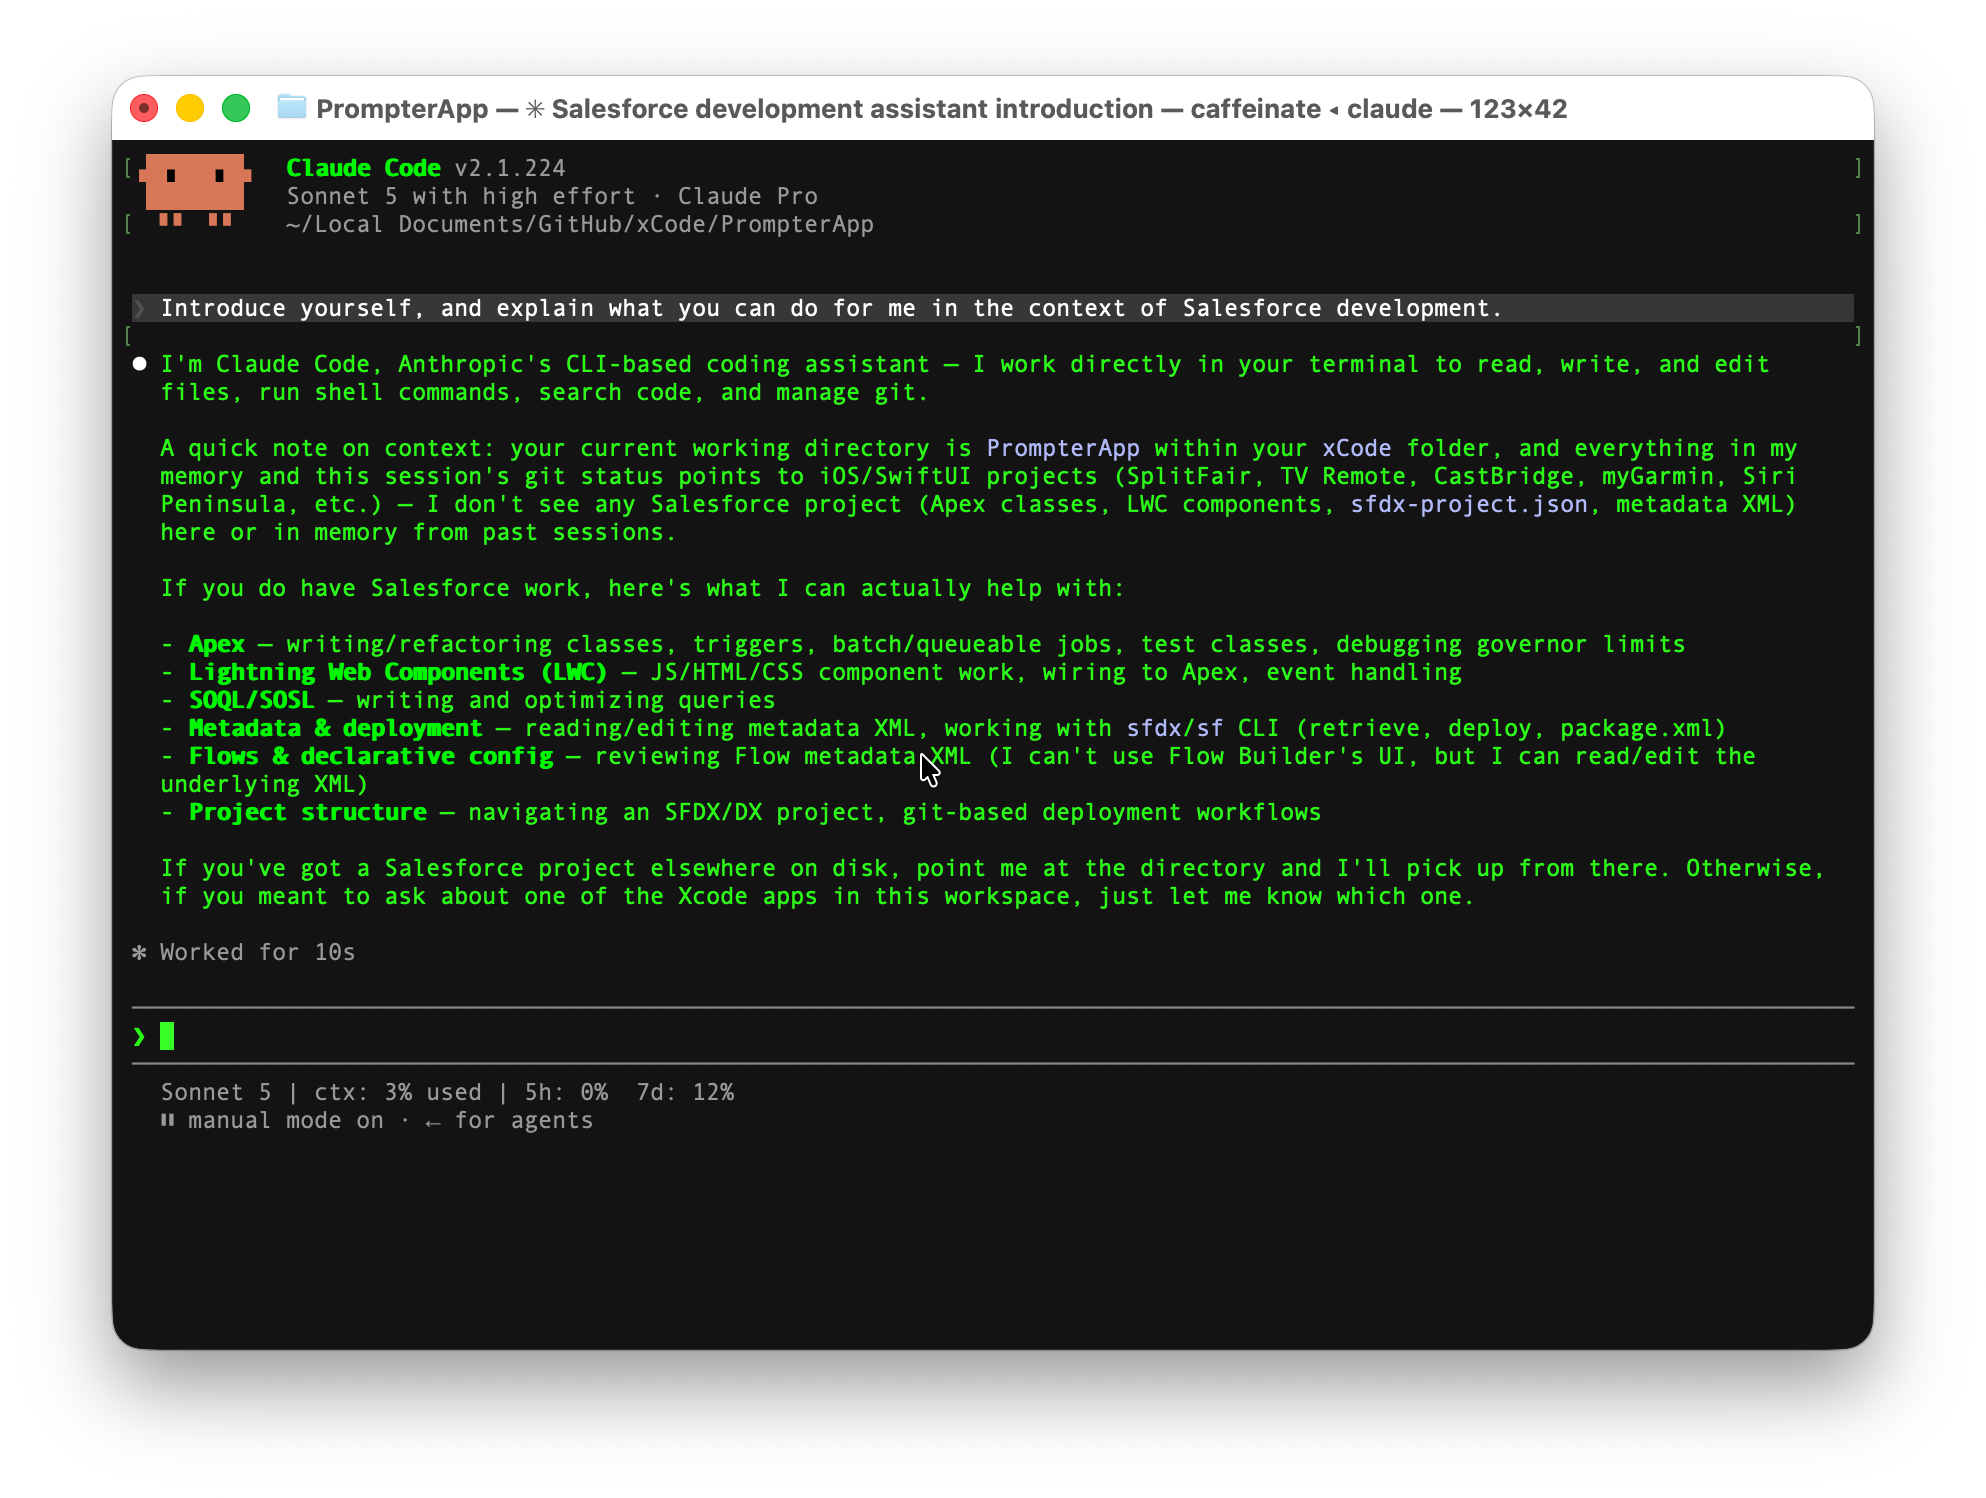This screenshot has height=1498, width=1986.
Task: Minimize the window with the yellow button
Action: (x=190, y=108)
